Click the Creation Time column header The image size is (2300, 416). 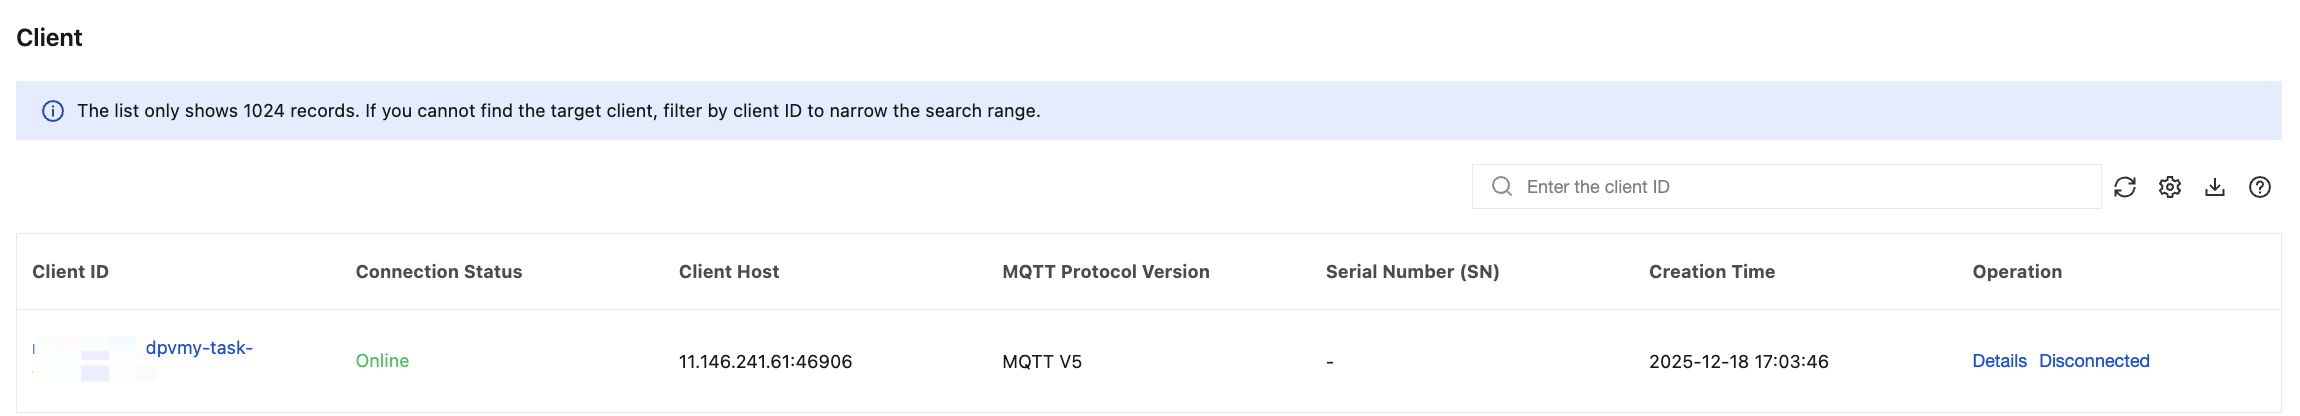(1712, 272)
